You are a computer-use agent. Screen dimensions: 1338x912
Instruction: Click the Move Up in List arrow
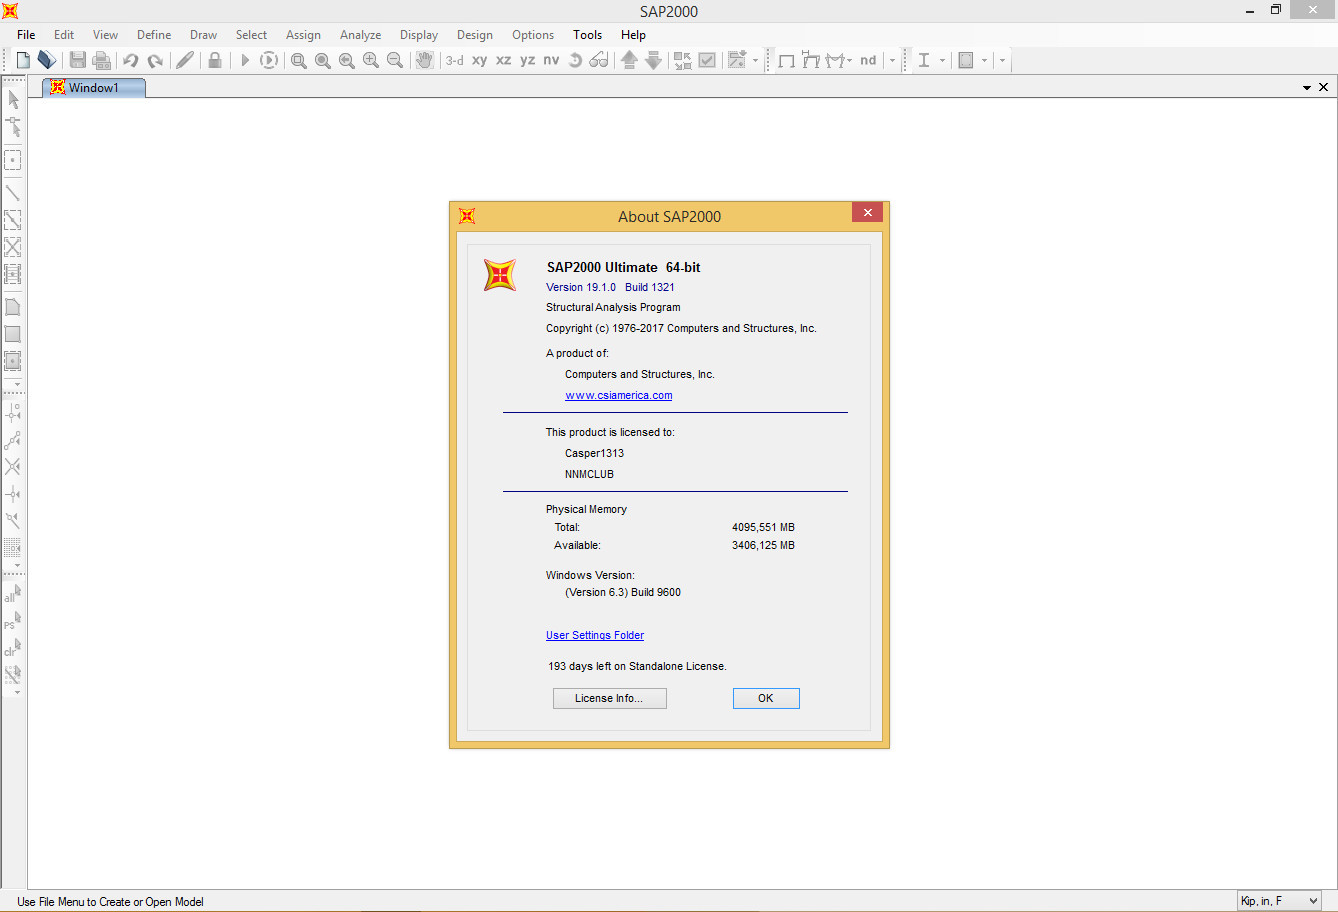pyautogui.click(x=629, y=60)
